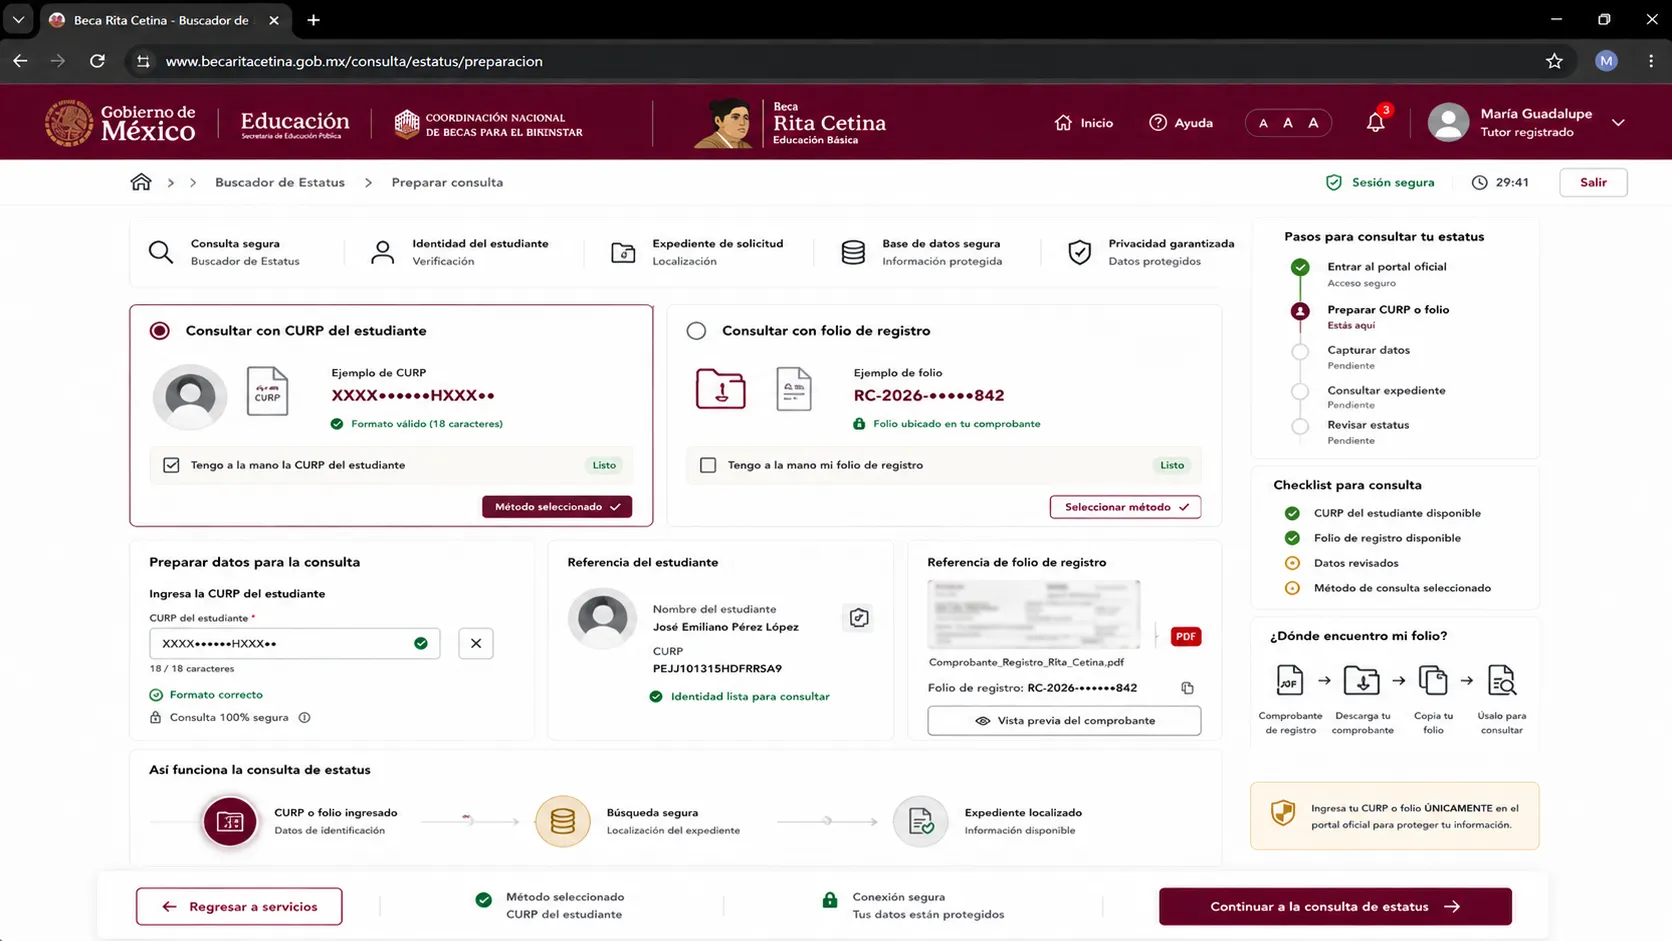Viewport: 1672px width, 941px height.
Task: Click the Entrar al portal oficial step check
Action: [1299, 267]
